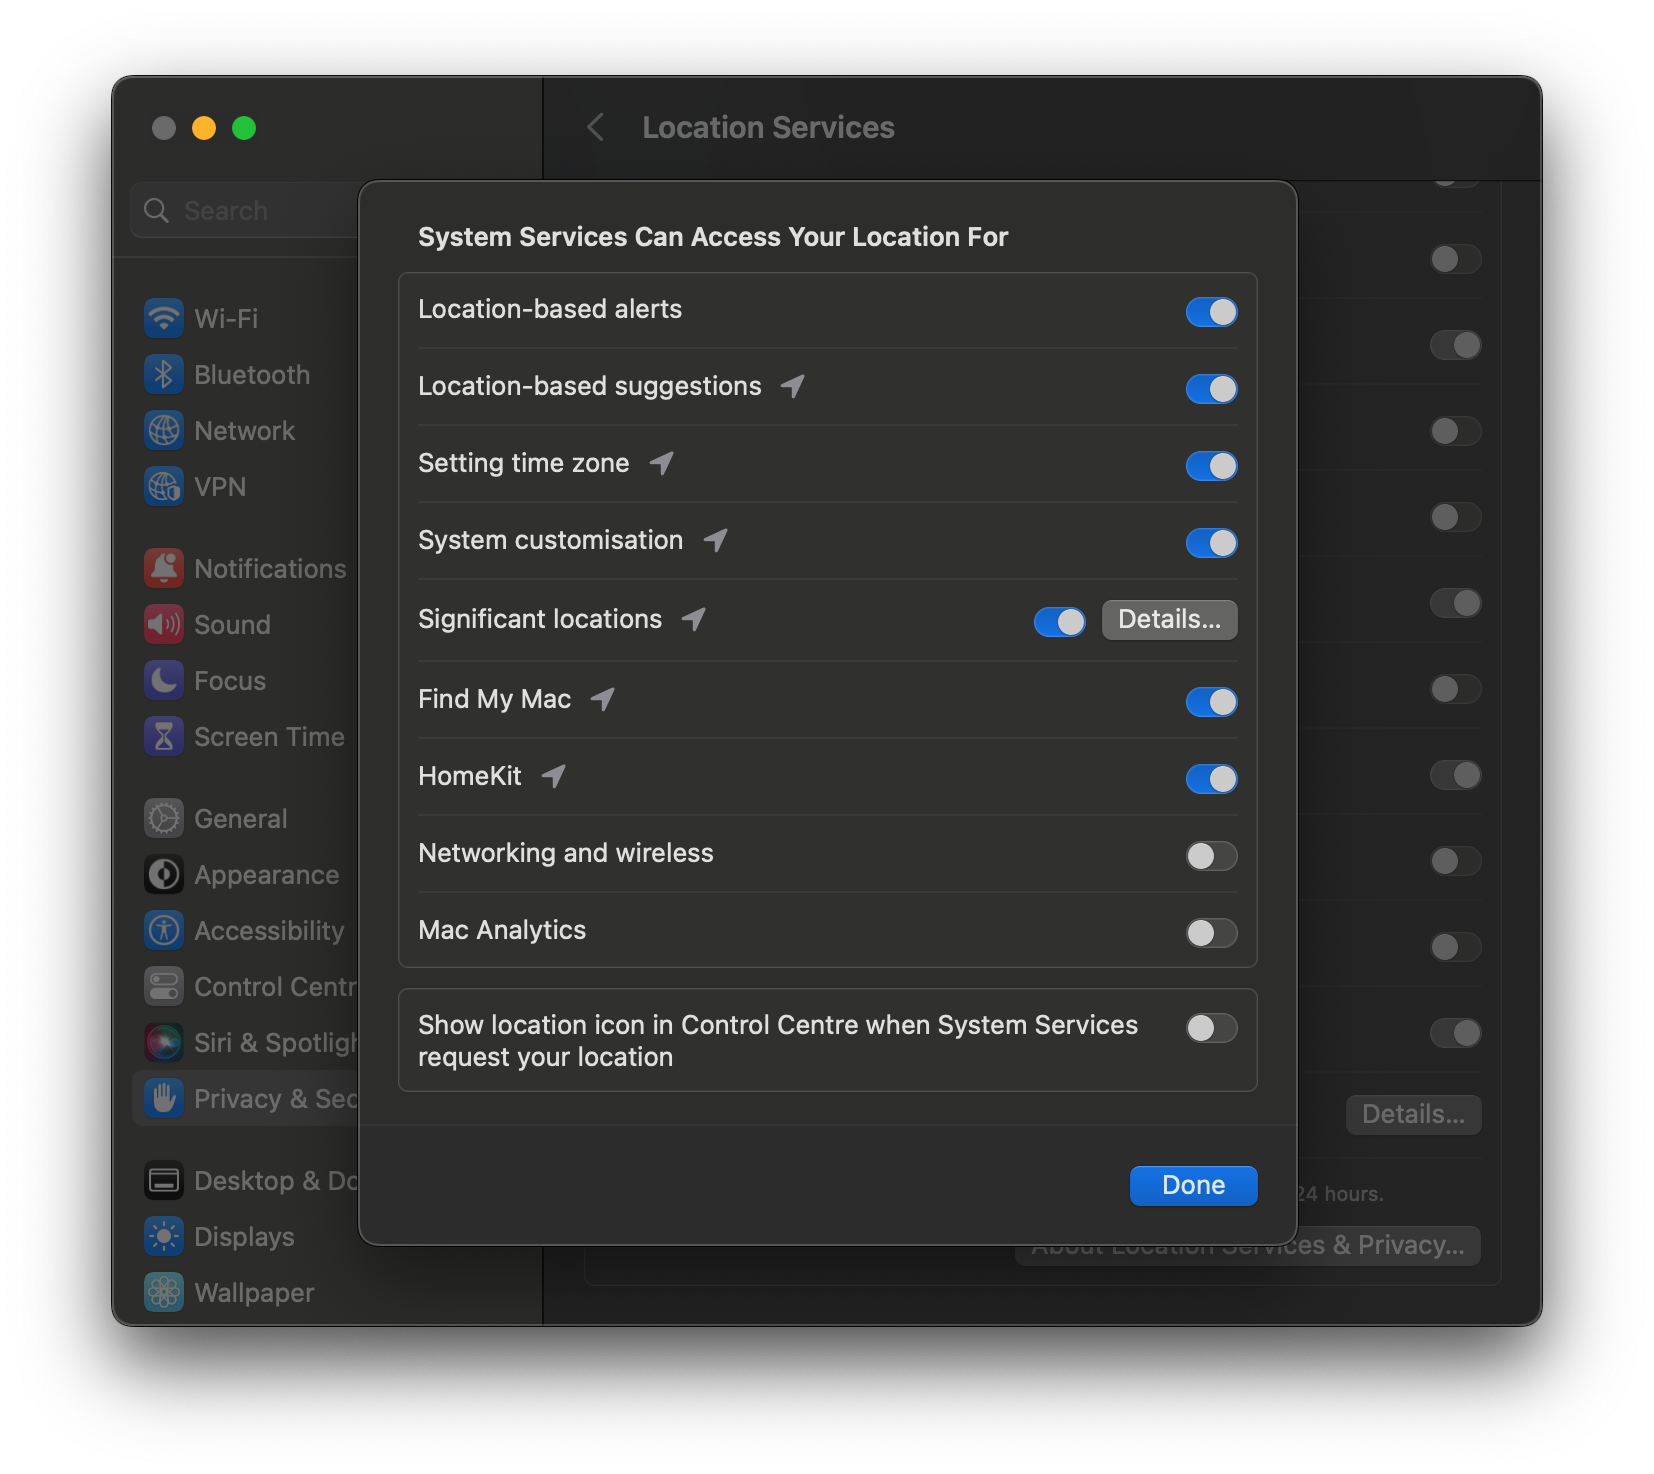Viewport: 1654px width, 1474px height.
Task: Enable Show location icon in Control Centre
Action: click(x=1211, y=1028)
